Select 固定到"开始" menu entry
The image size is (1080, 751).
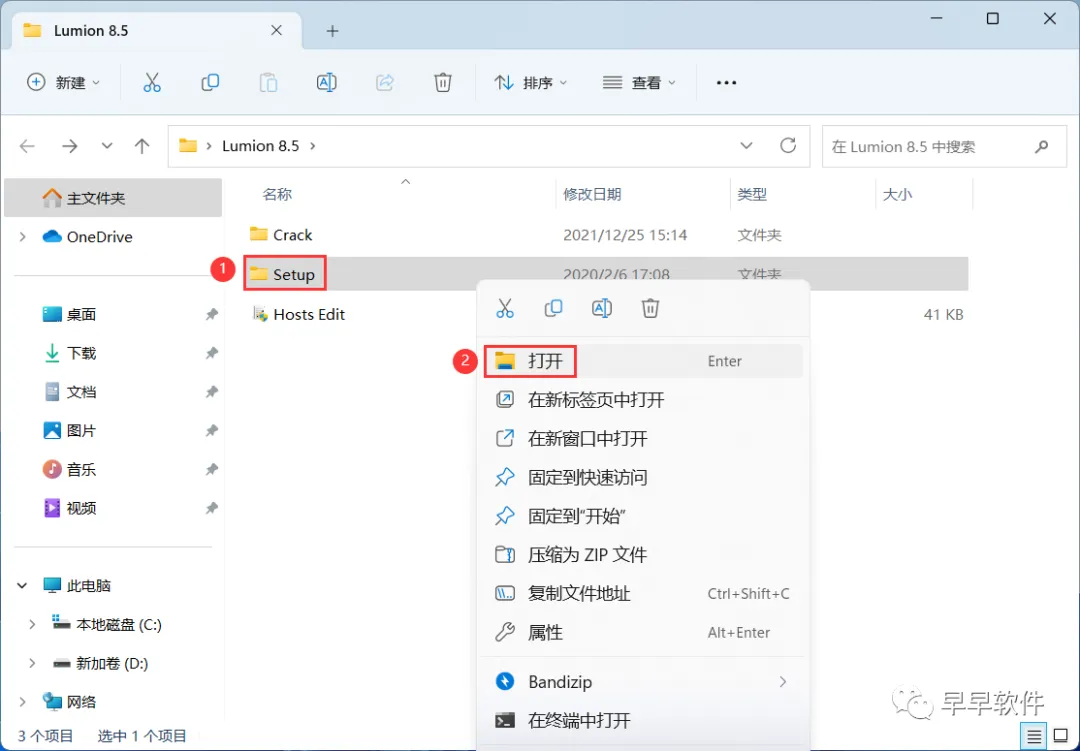coord(642,516)
